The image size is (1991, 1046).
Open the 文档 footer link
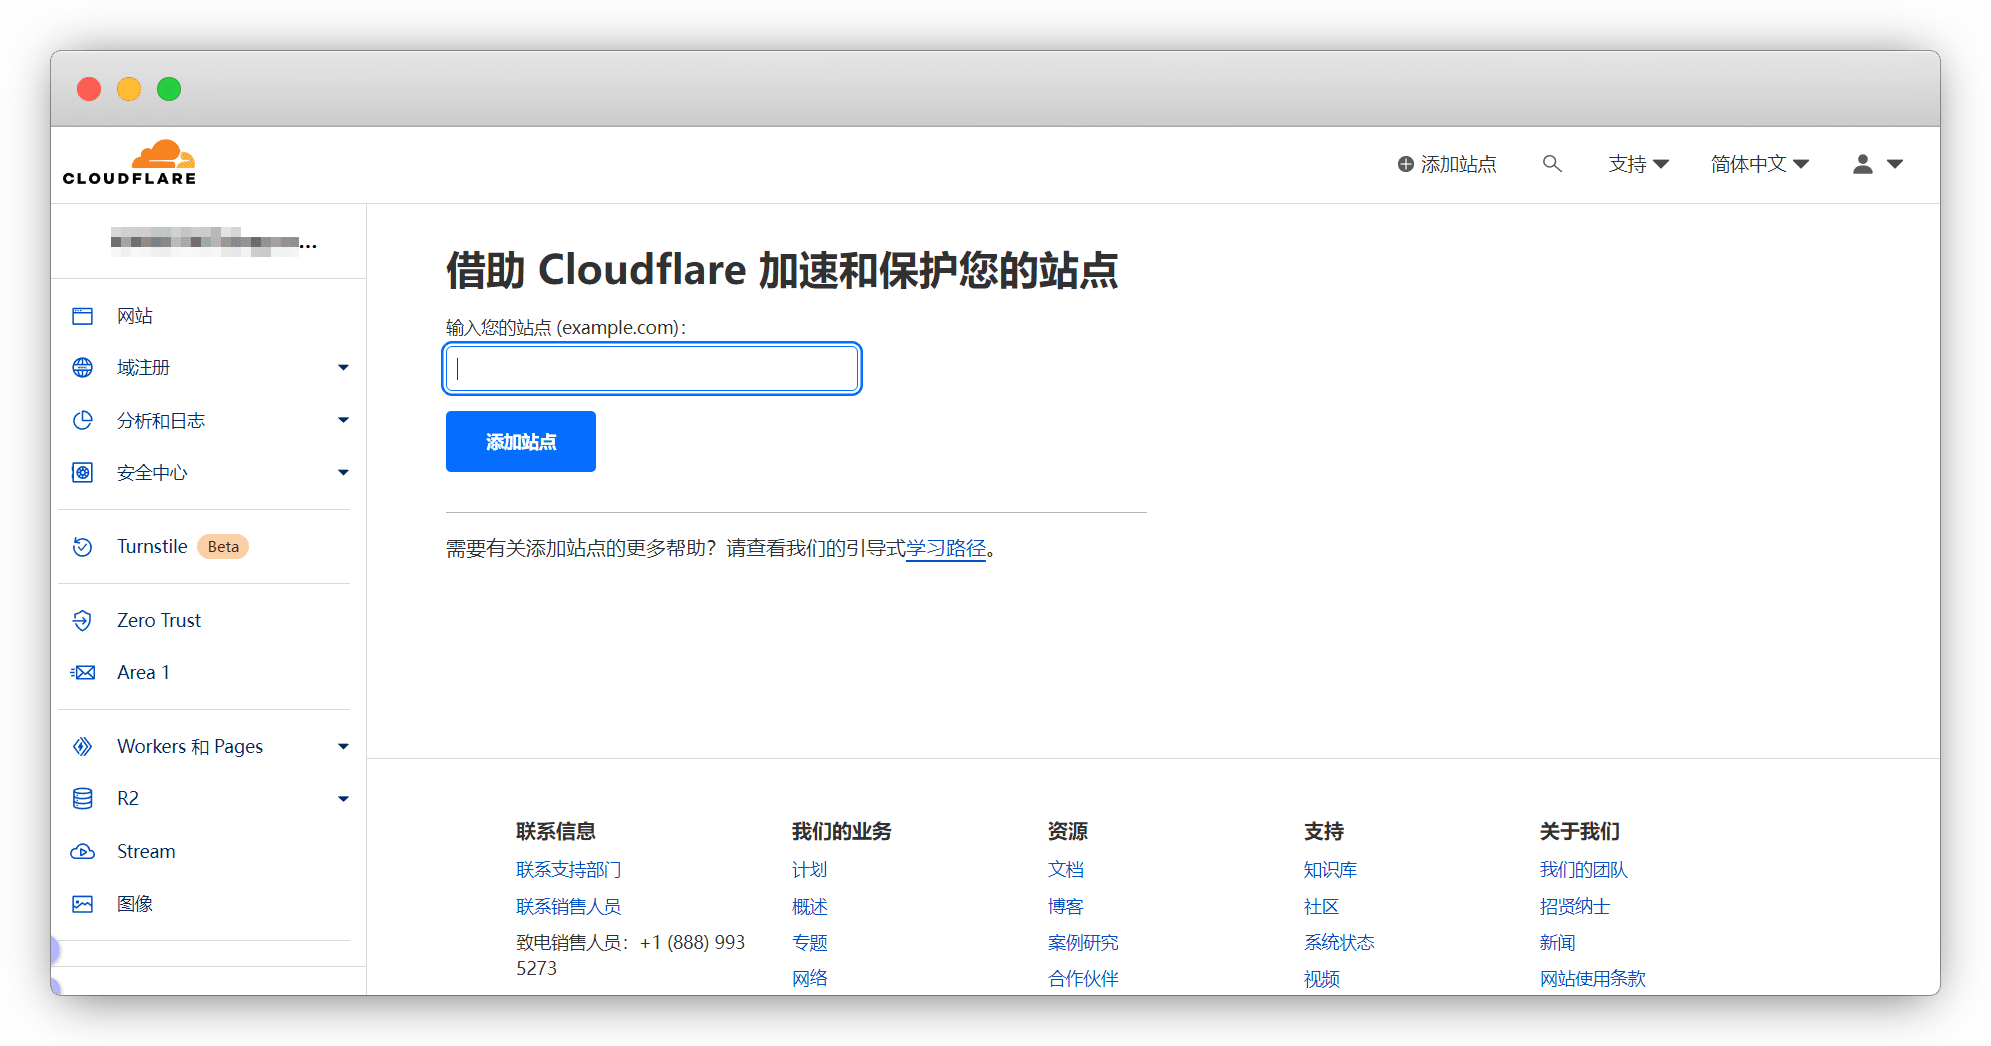point(1065,870)
